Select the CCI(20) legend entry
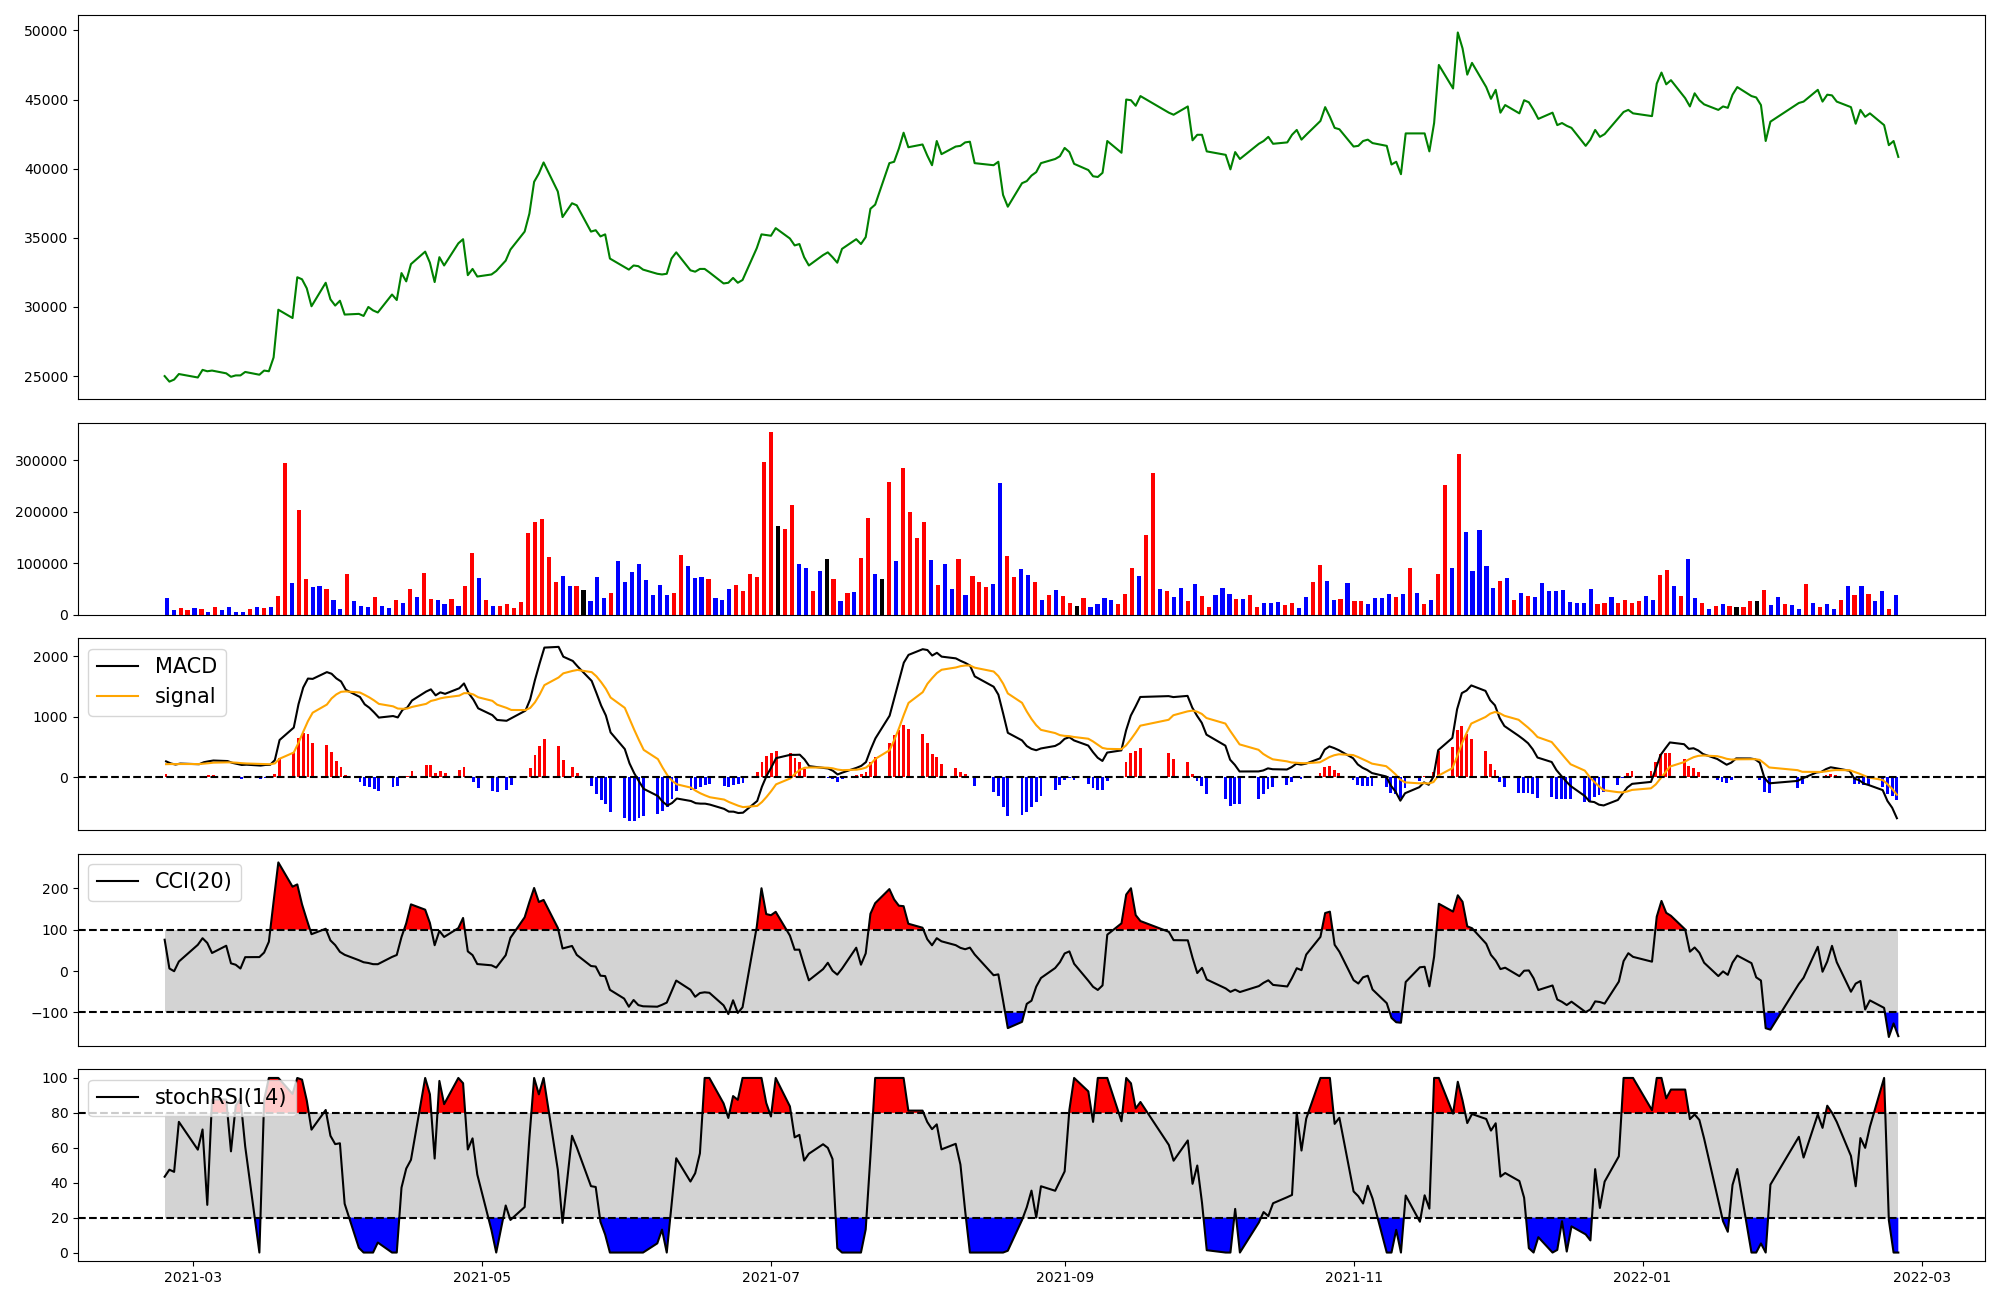Viewport: 2000px width, 1300px height. point(192,881)
